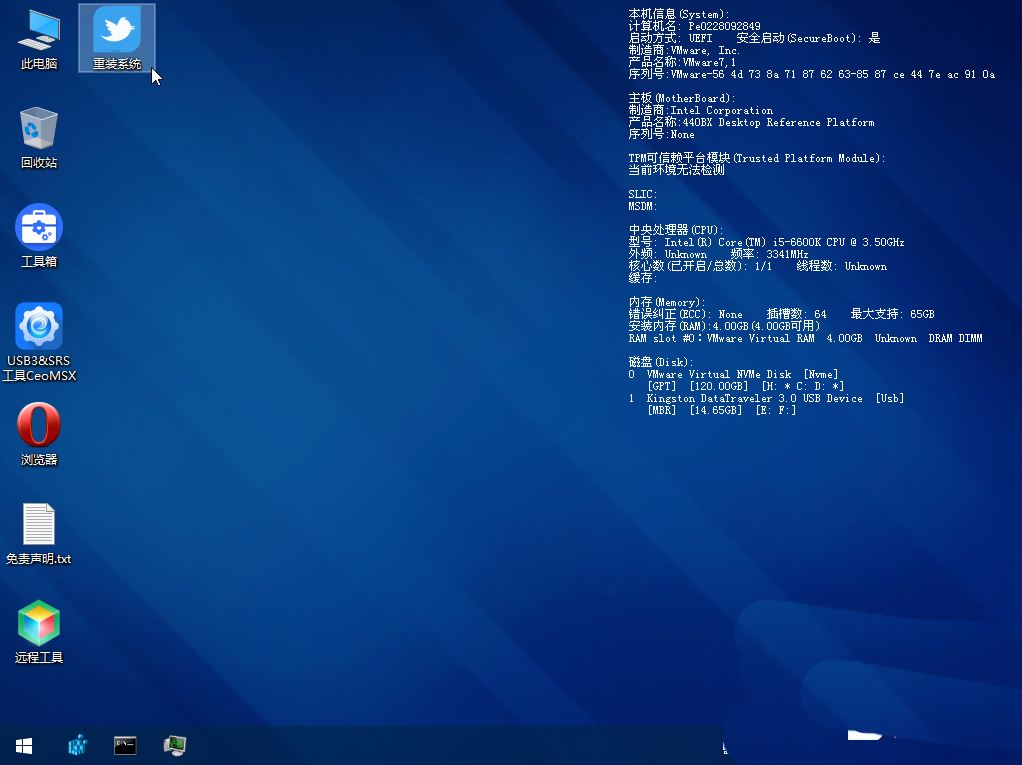Click the 主板(MotherBoard) heading
The height and width of the screenshot is (765, 1022).
tap(682, 98)
